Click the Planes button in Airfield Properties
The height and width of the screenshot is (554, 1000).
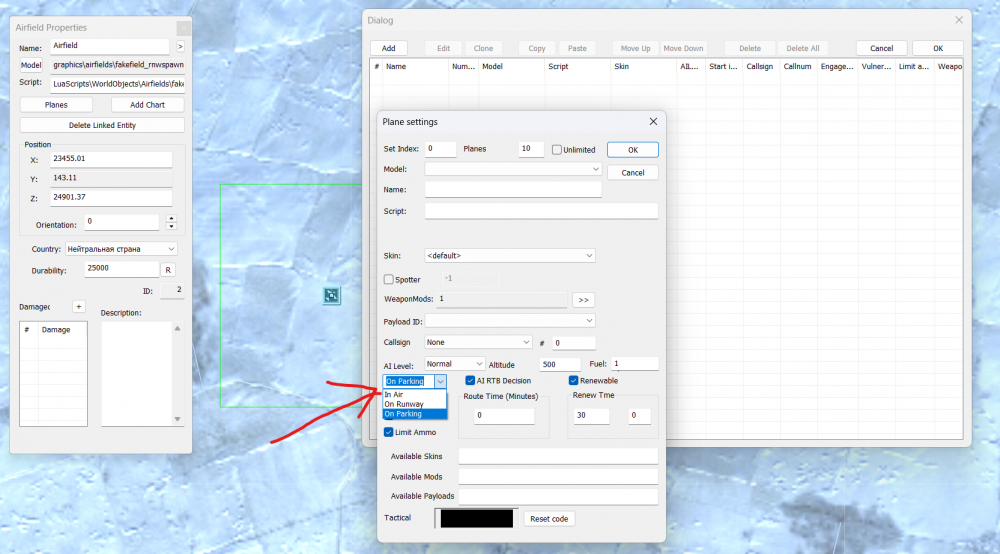pyautogui.click(x=56, y=105)
